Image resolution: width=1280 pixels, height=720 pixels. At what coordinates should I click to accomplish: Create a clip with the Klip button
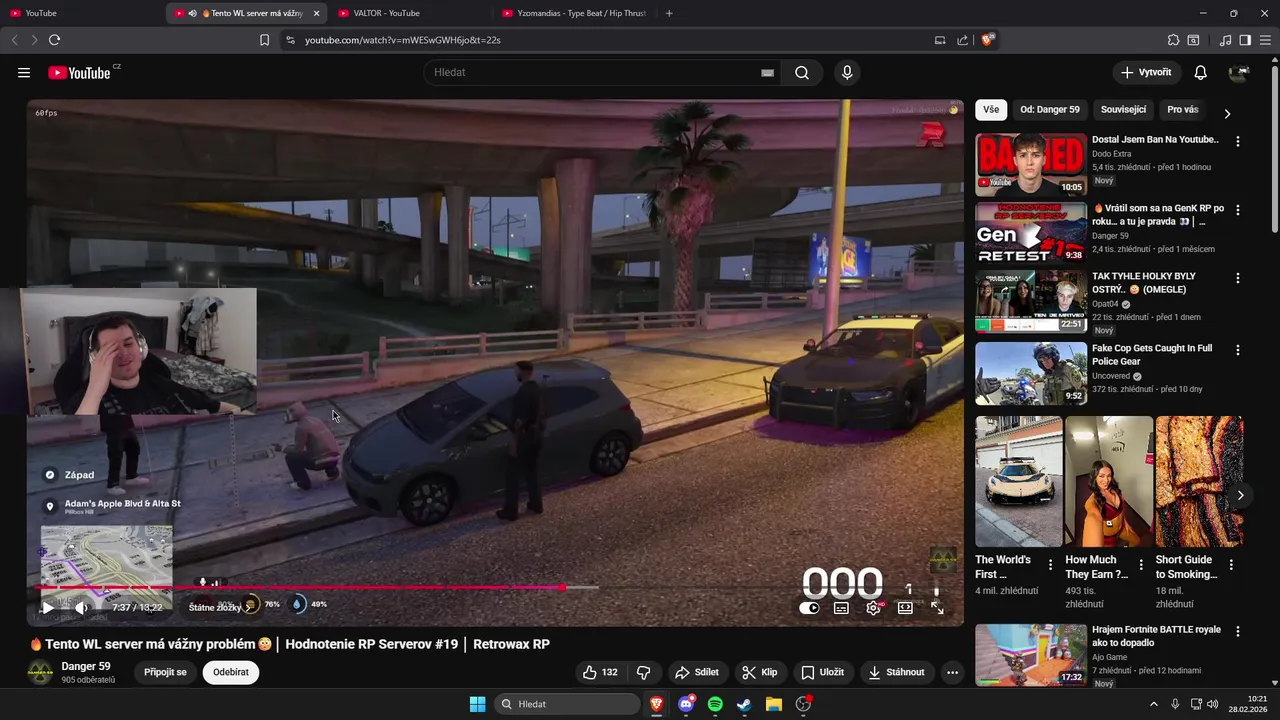click(759, 672)
